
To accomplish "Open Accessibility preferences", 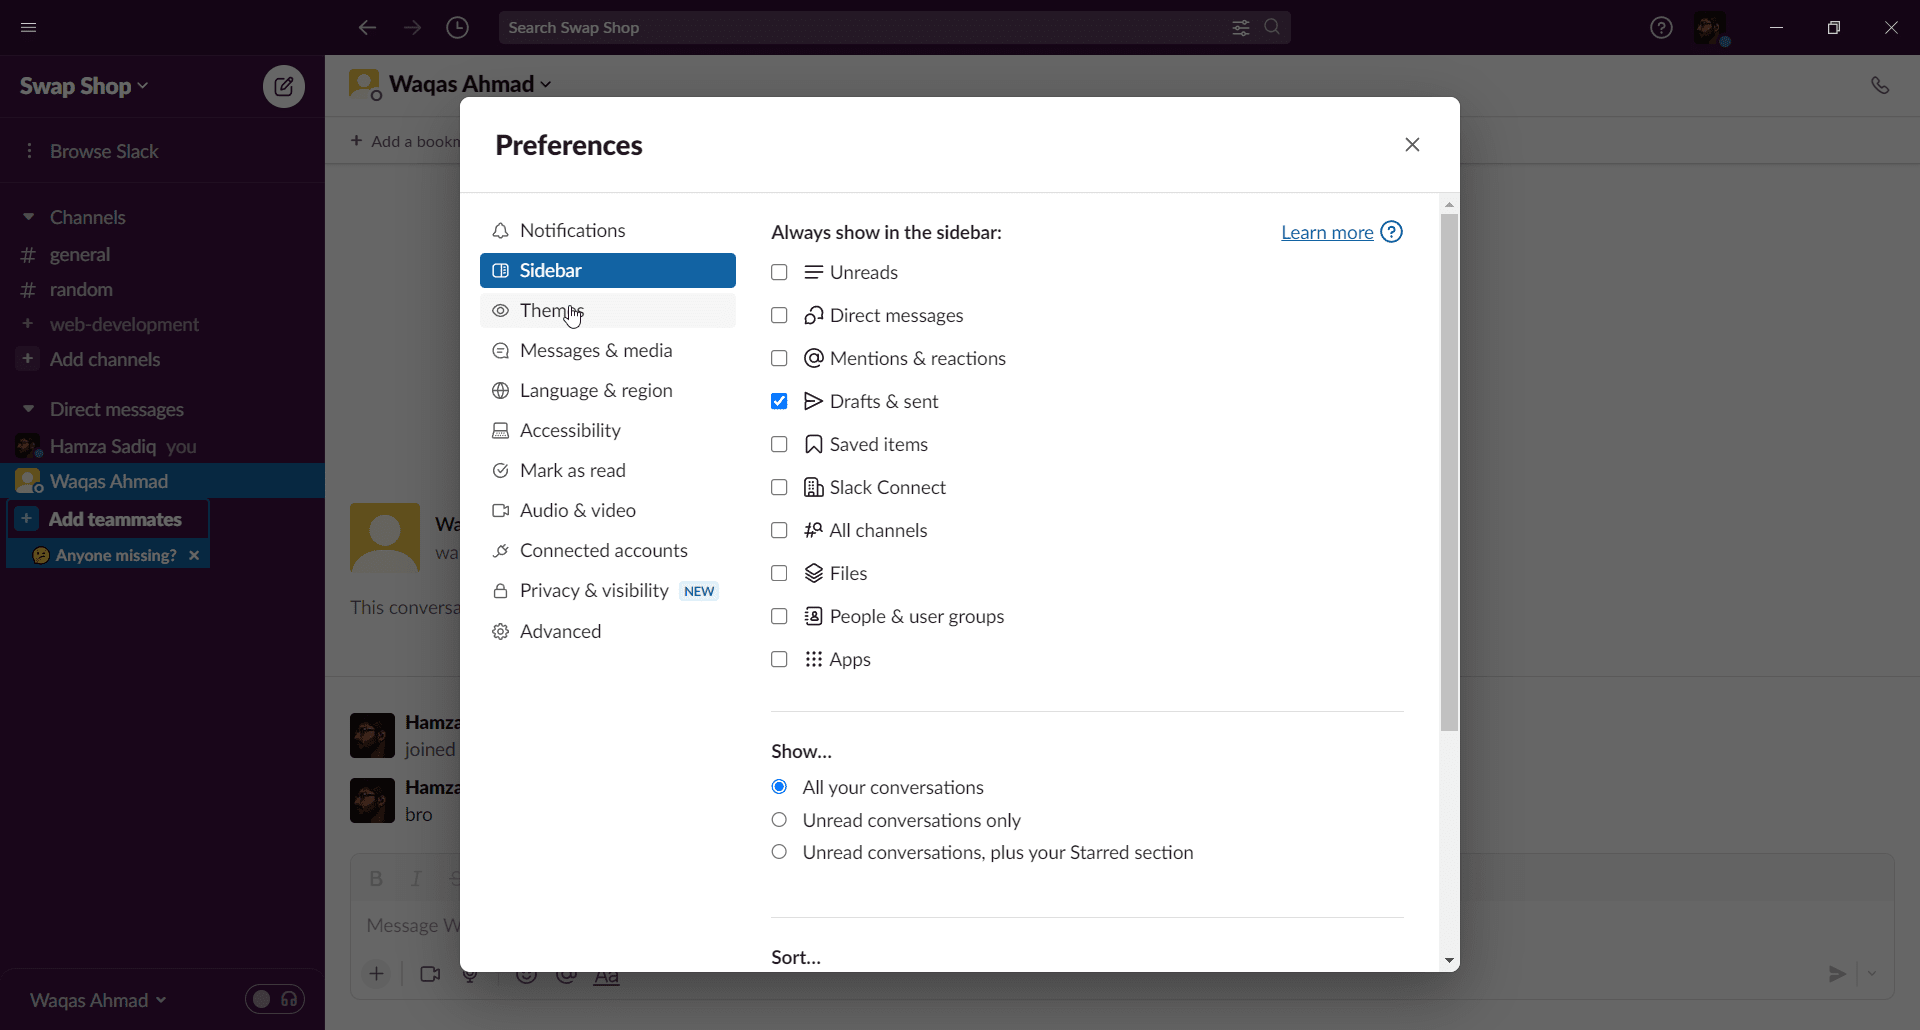I will coord(608,430).
